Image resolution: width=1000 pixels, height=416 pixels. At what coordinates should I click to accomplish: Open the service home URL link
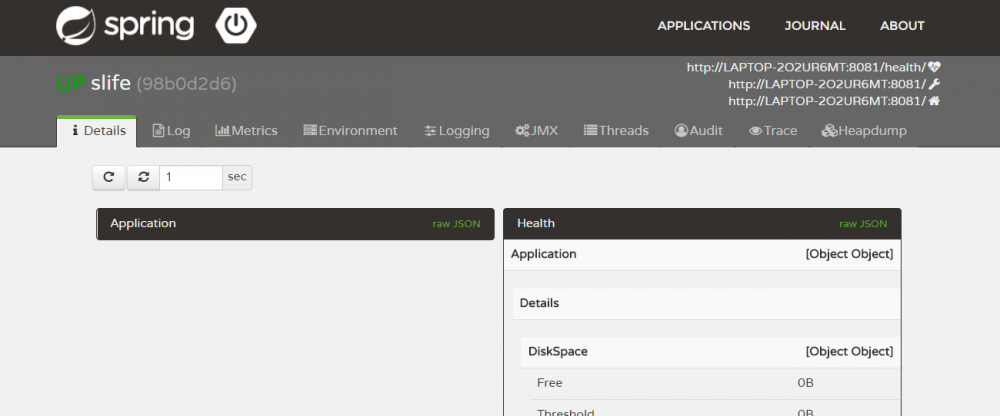tap(827, 101)
